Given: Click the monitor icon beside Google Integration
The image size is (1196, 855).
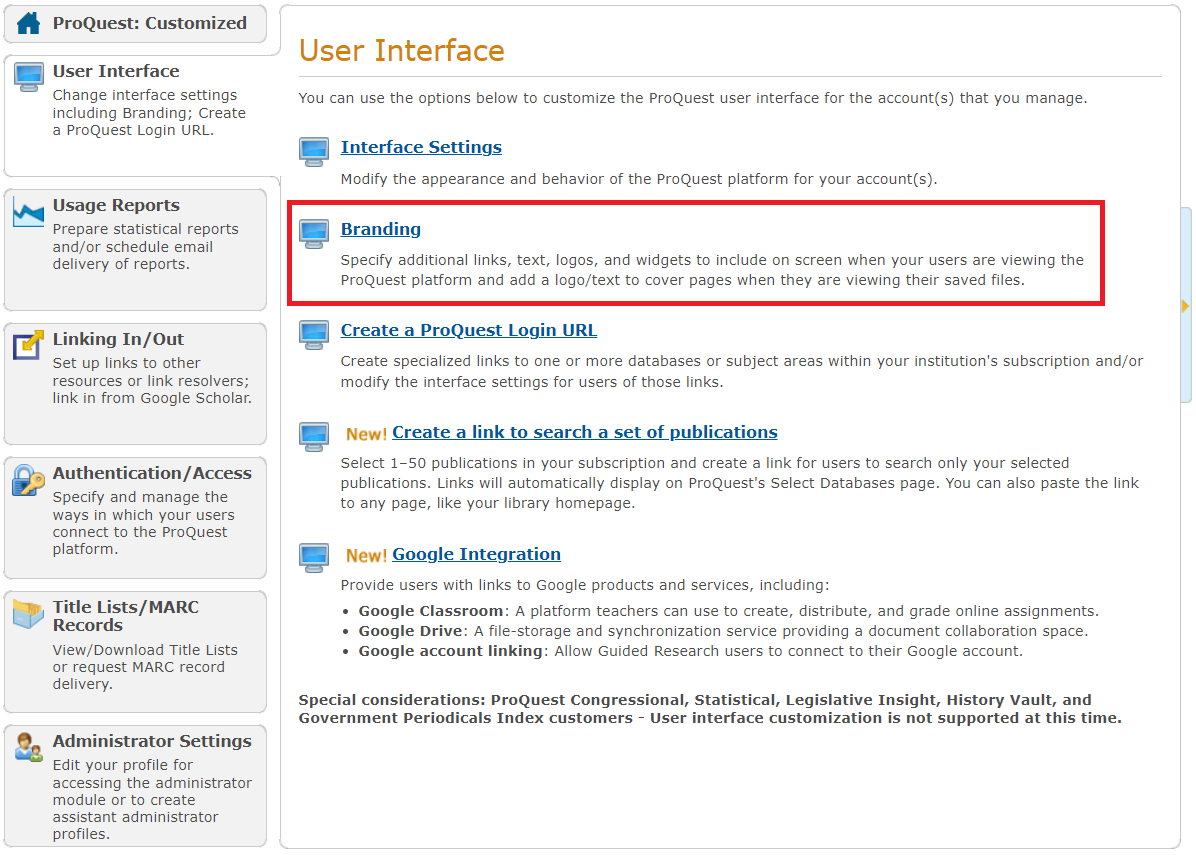Looking at the screenshot, I should (x=314, y=558).
